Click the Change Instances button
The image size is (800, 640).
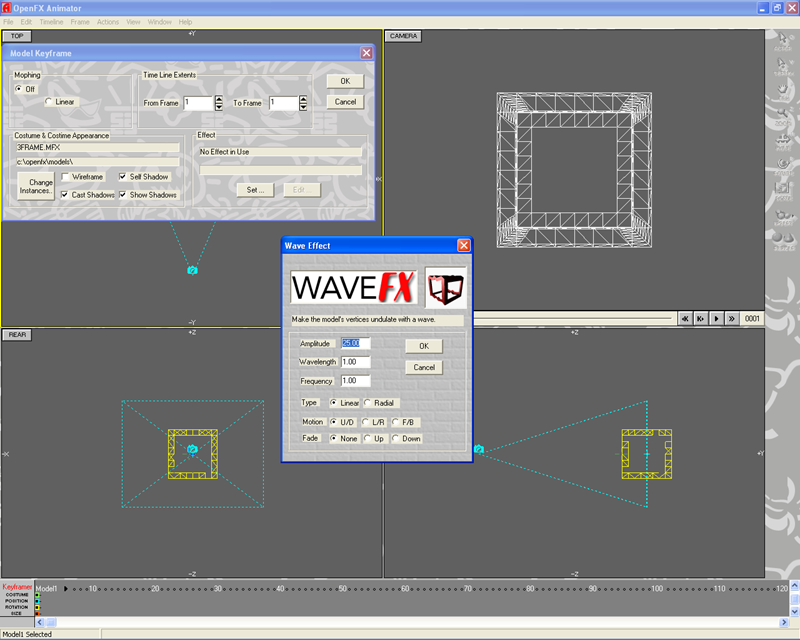coord(36,186)
